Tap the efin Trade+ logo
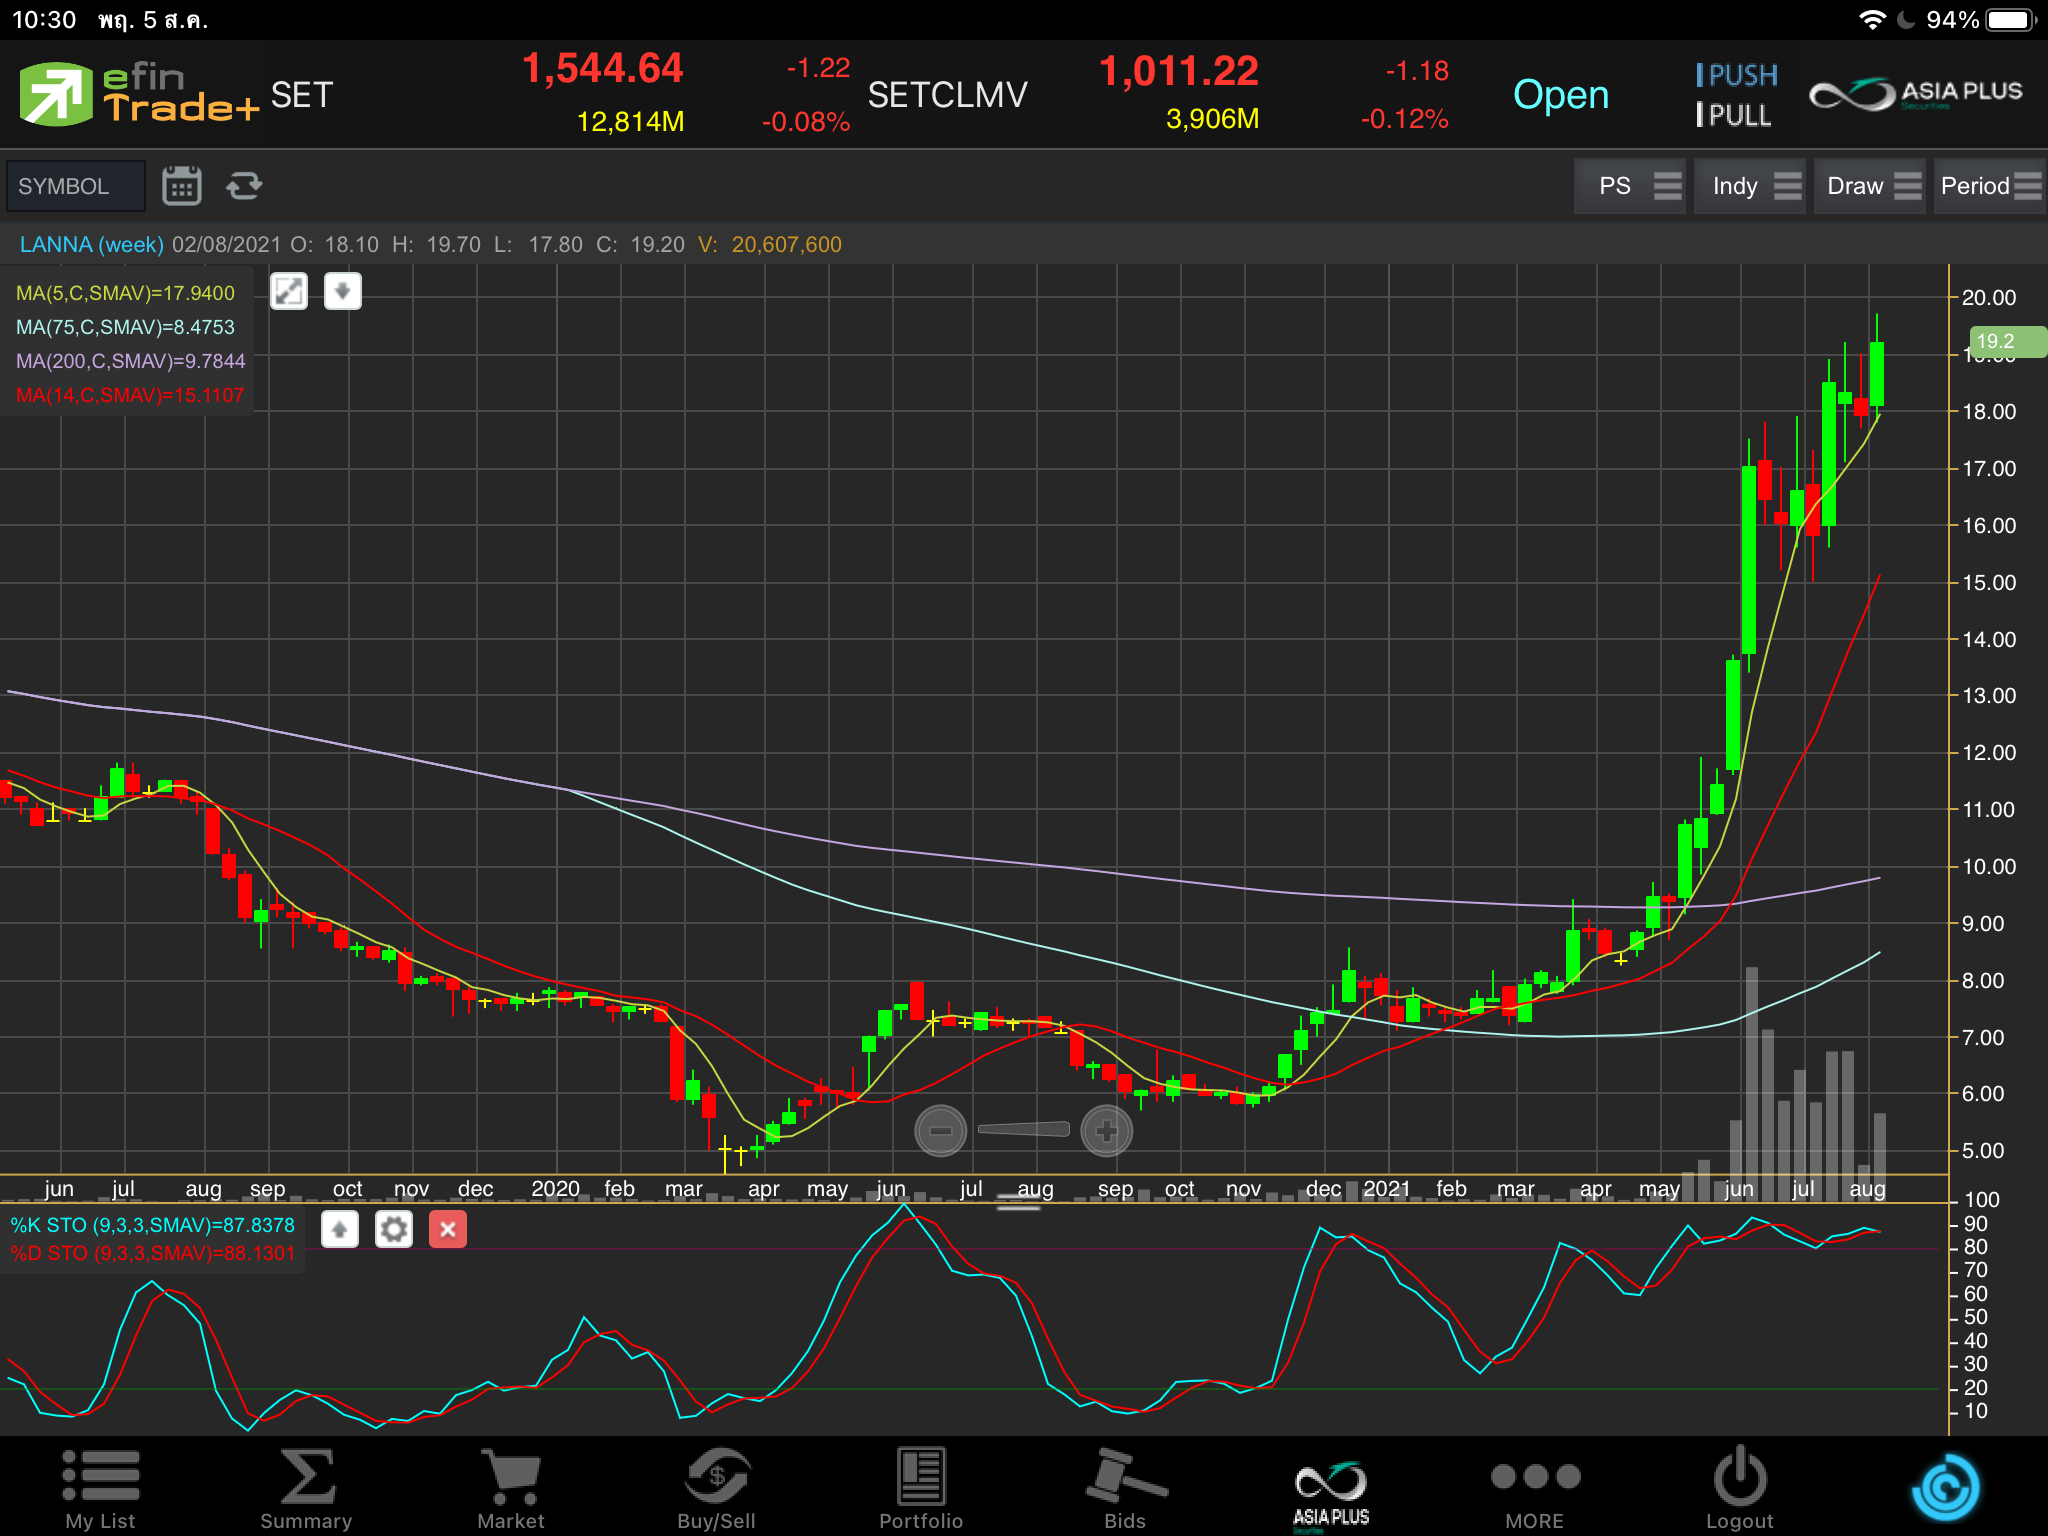The height and width of the screenshot is (1536, 2048). tap(138, 94)
